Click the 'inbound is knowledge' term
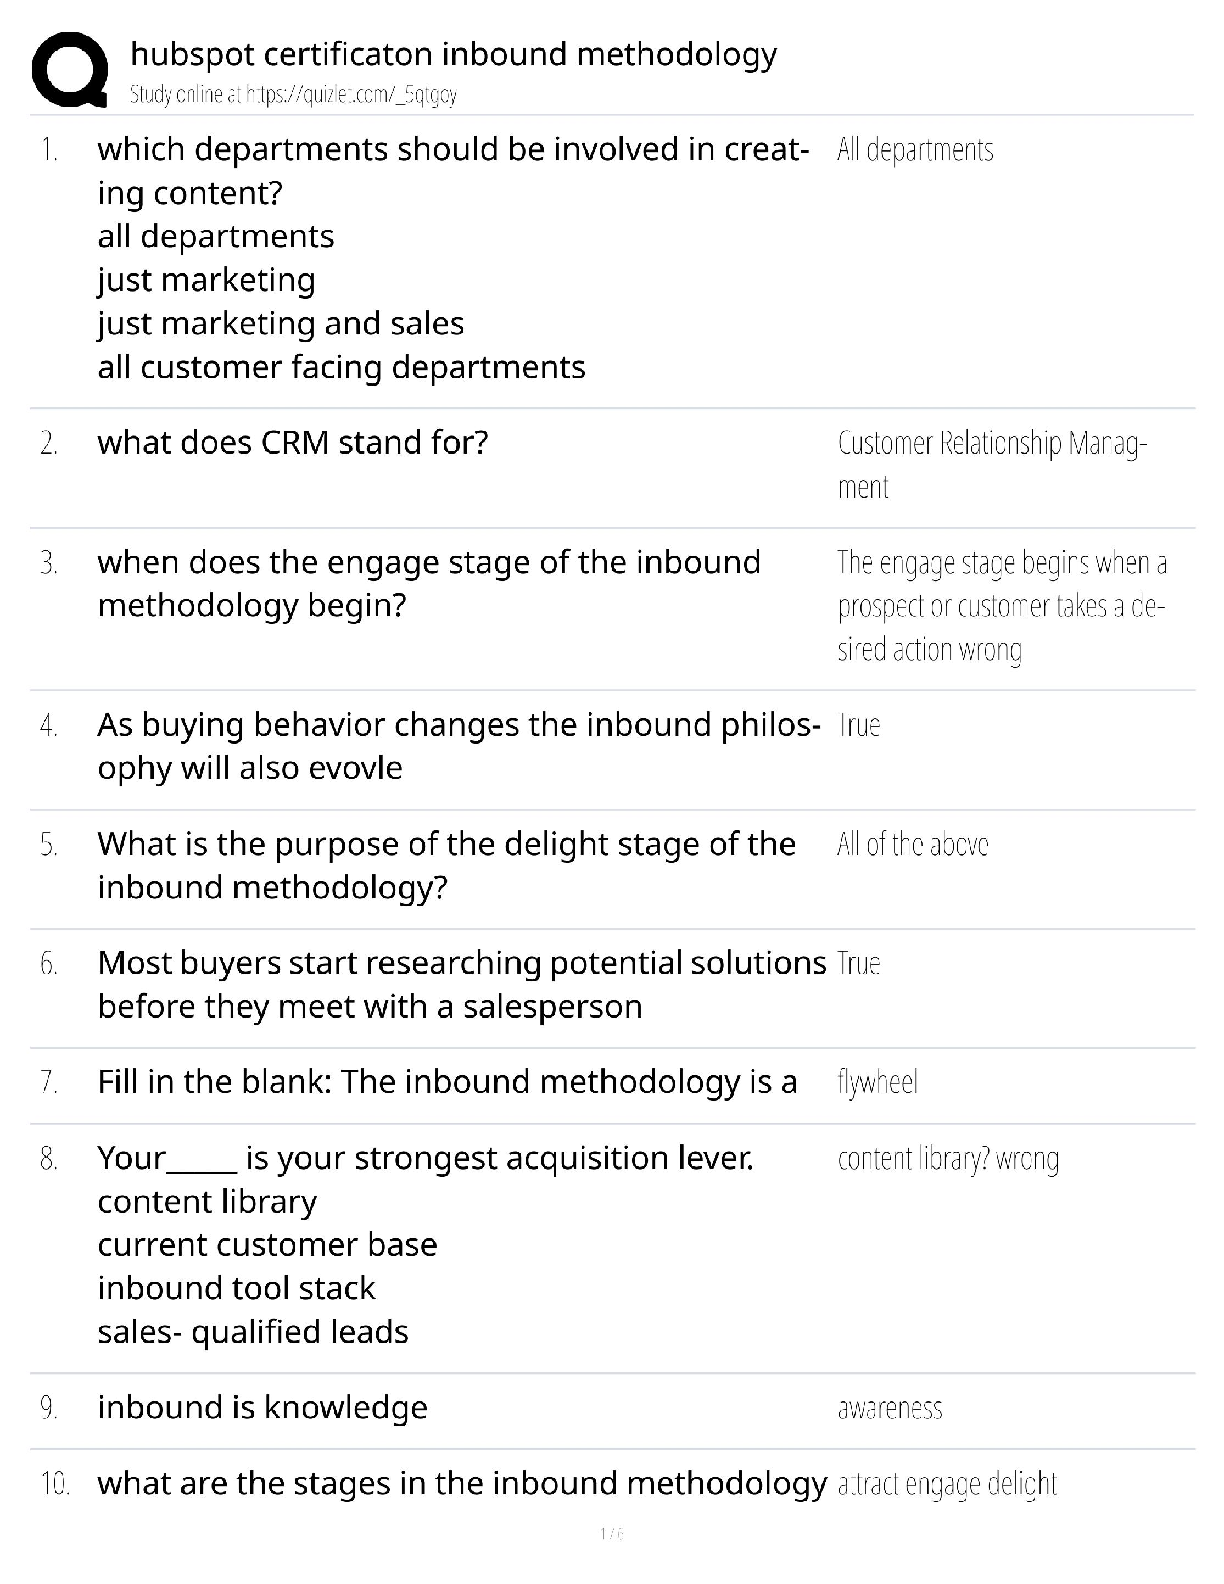This screenshot has height=1584, width=1224. click(x=262, y=1408)
